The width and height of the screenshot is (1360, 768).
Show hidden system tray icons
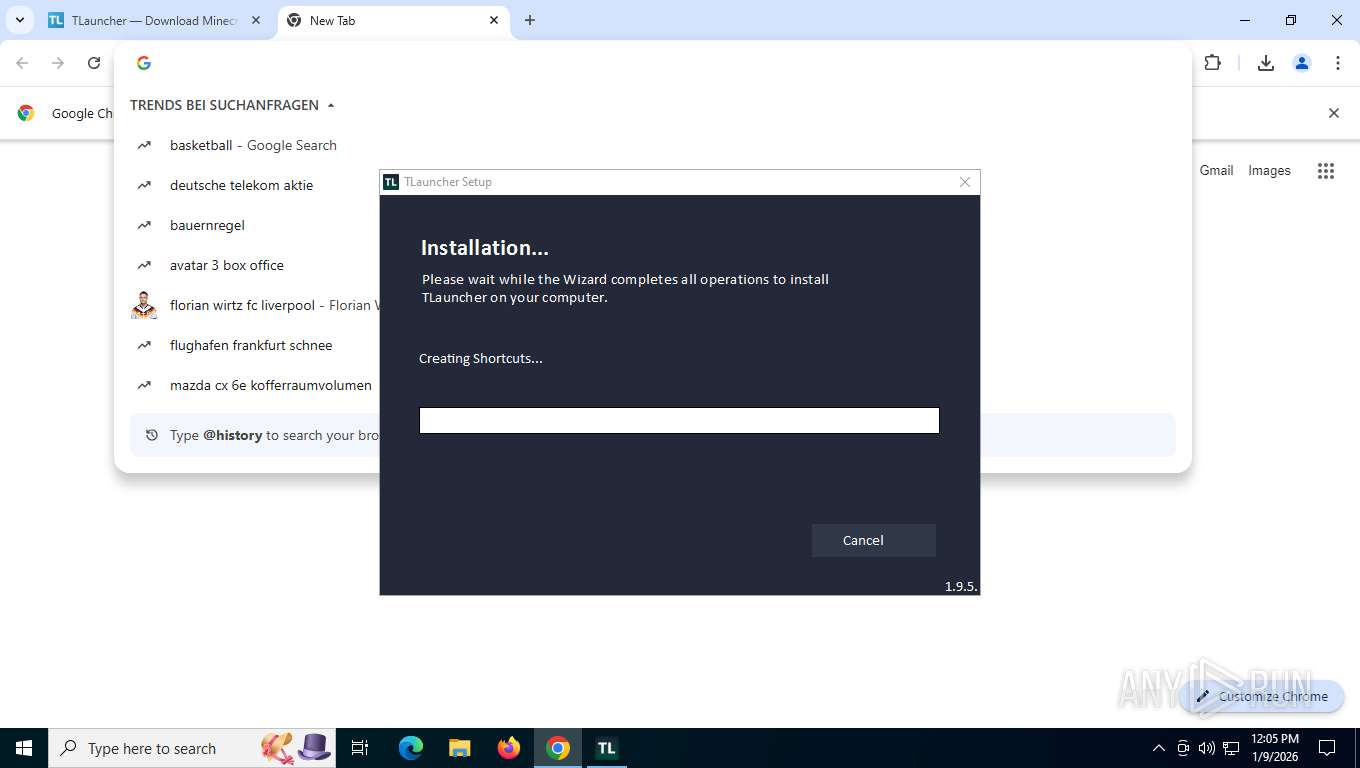(x=1159, y=748)
